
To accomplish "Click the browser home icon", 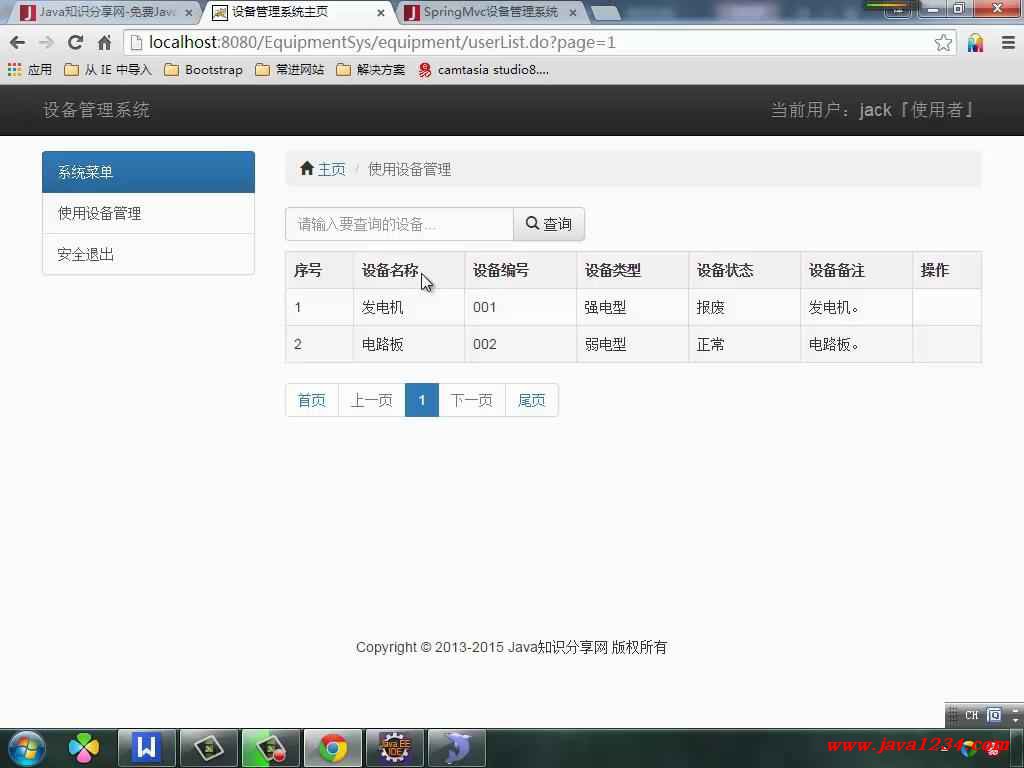I will click(x=104, y=42).
